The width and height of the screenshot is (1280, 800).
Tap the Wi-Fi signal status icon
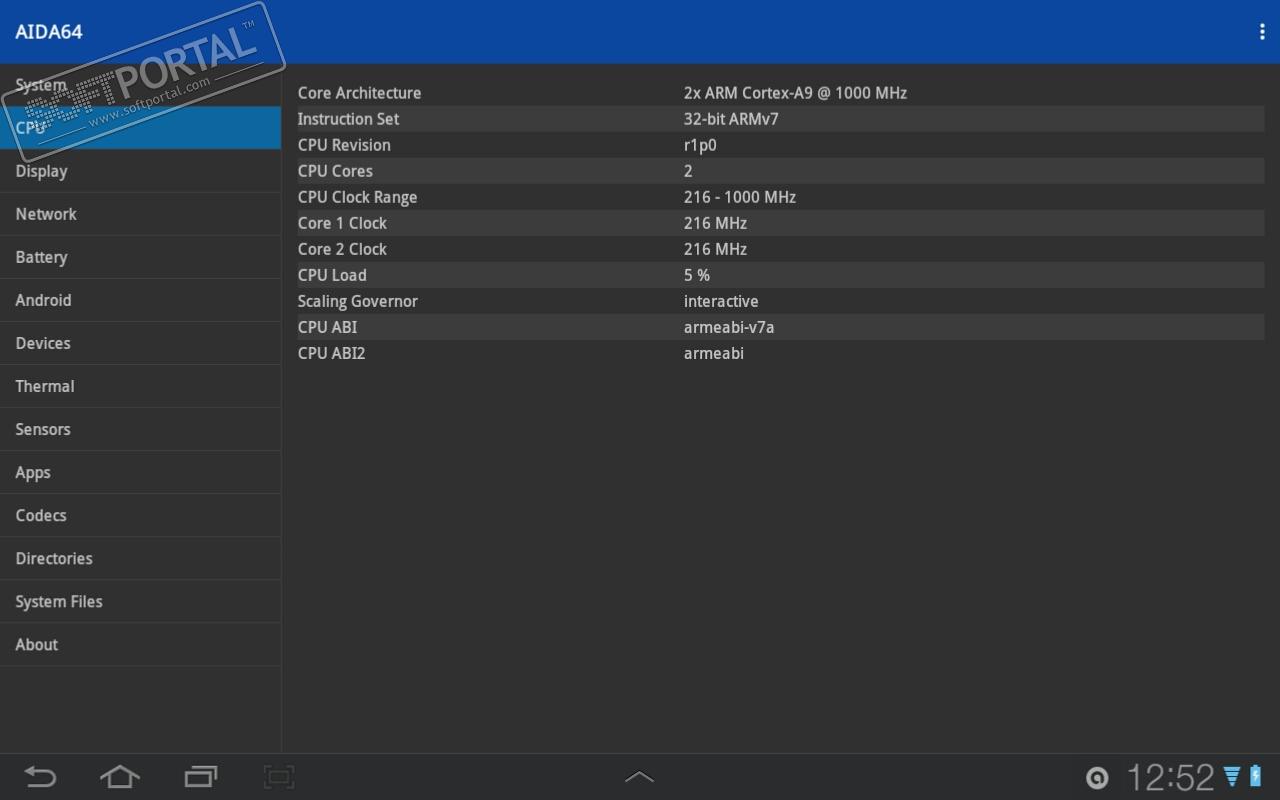click(1232, 776)
